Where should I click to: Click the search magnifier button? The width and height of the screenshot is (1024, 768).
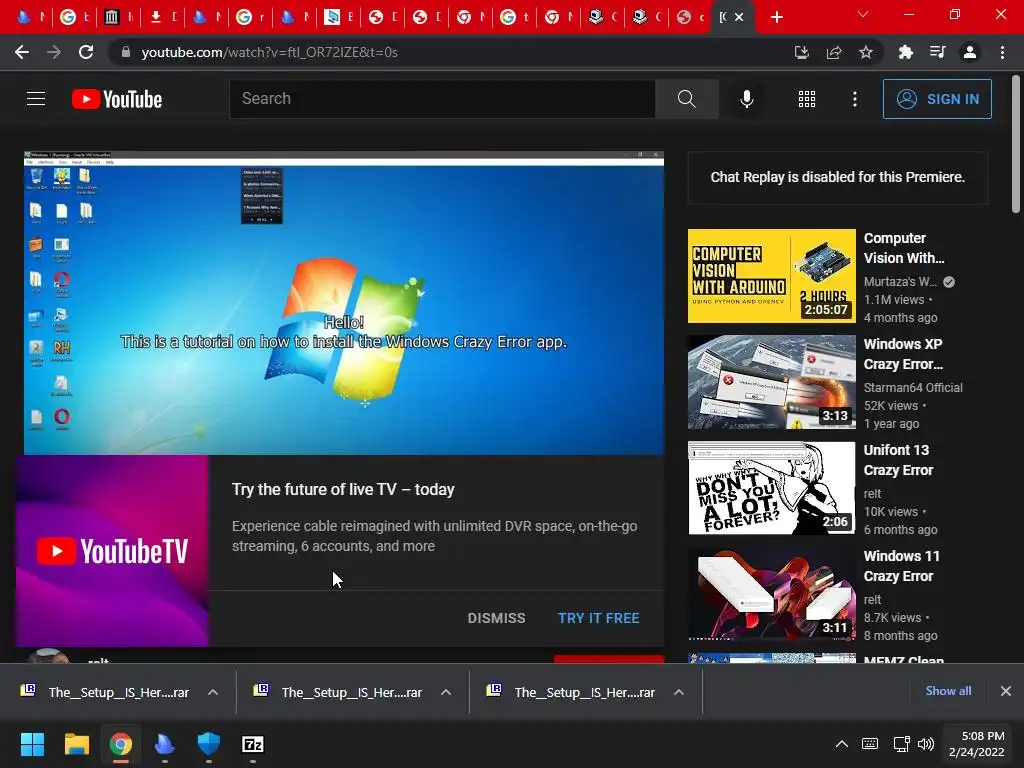coord(686,99)
